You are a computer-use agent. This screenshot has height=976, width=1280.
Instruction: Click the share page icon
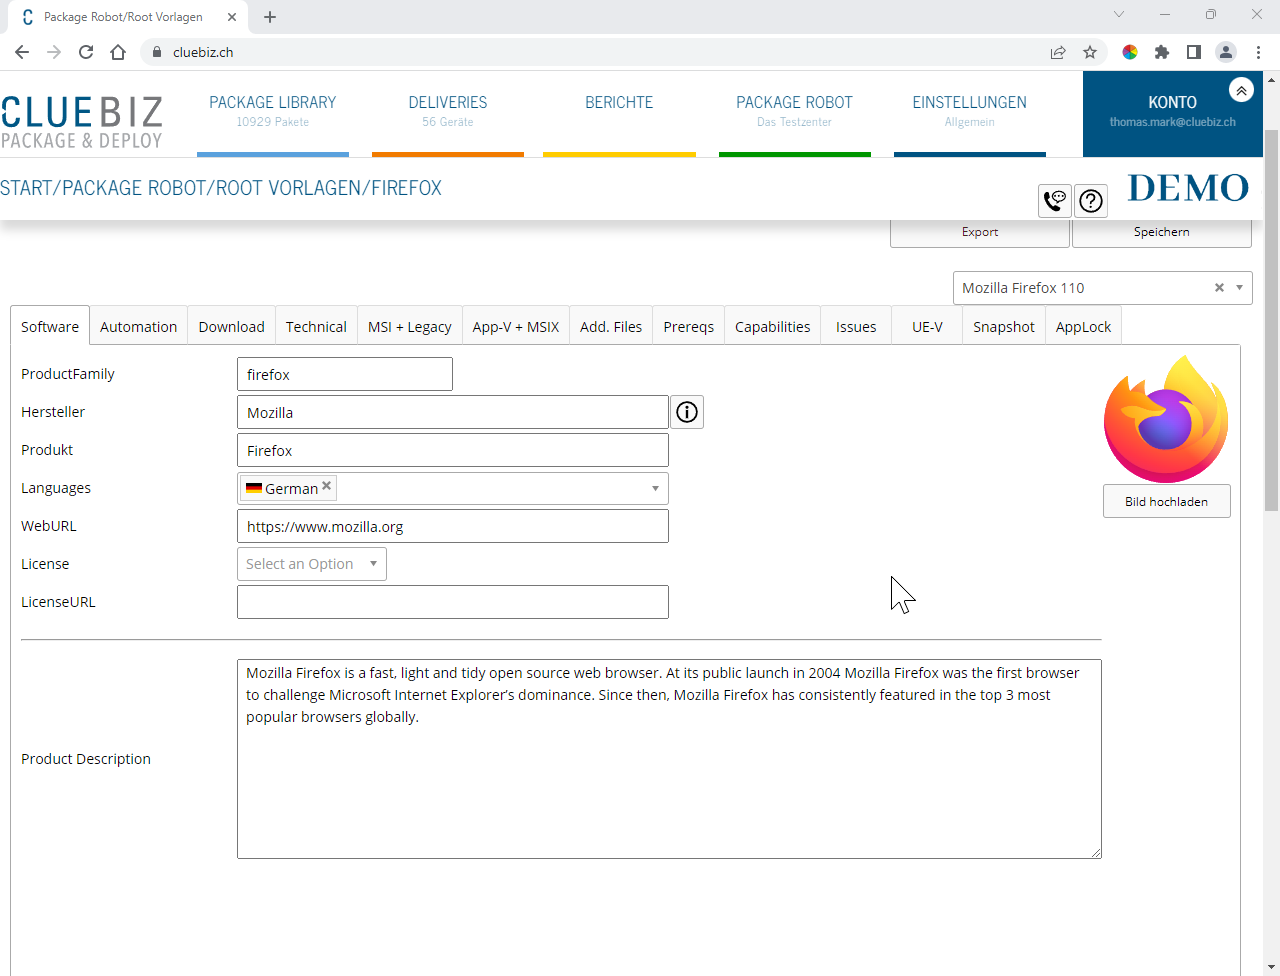point(1058,52)
